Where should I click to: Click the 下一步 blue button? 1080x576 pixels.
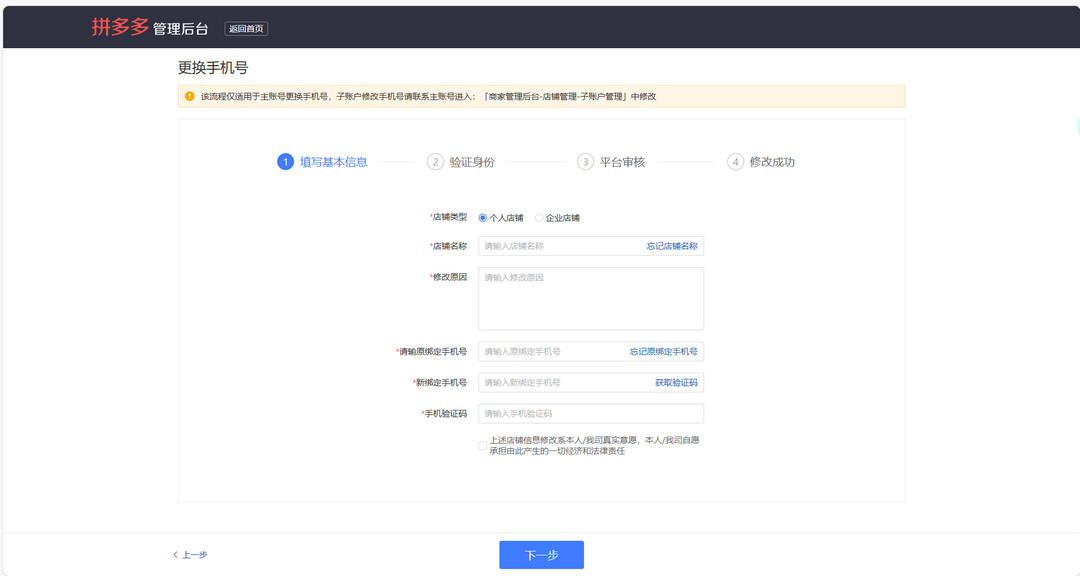point(541,555)
